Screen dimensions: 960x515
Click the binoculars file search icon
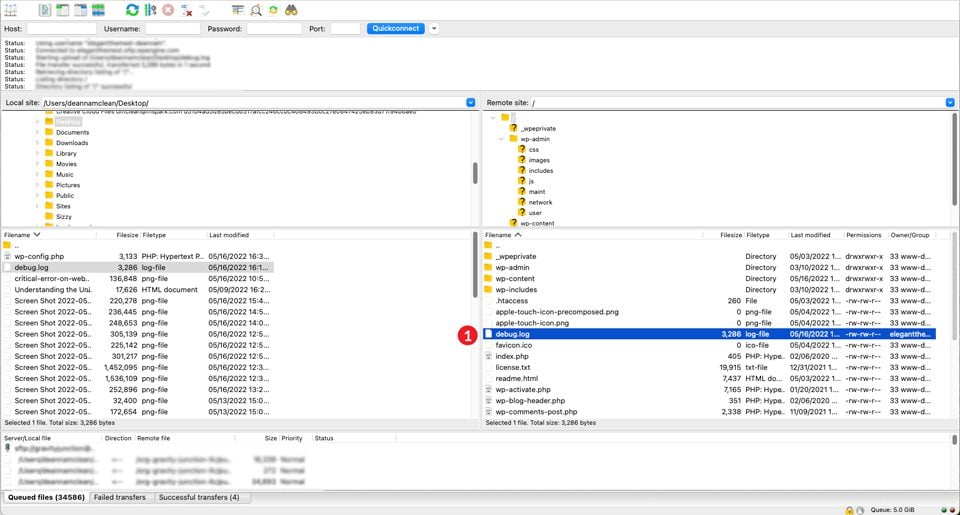point(291,10)
